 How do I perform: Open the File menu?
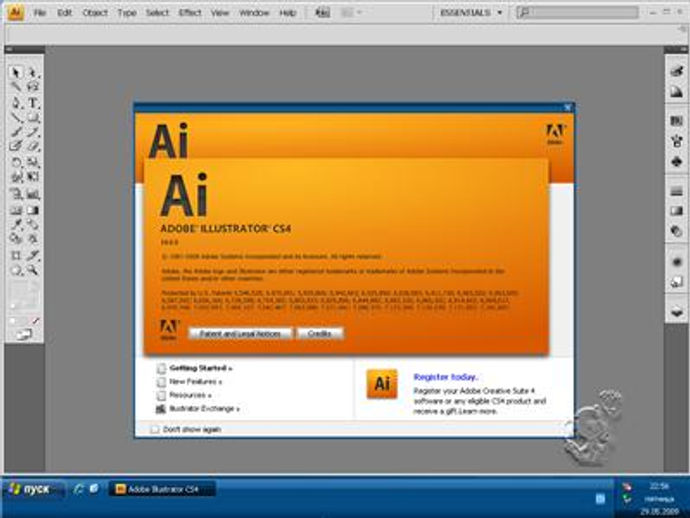pyautogui.click(x=40, y=13)
